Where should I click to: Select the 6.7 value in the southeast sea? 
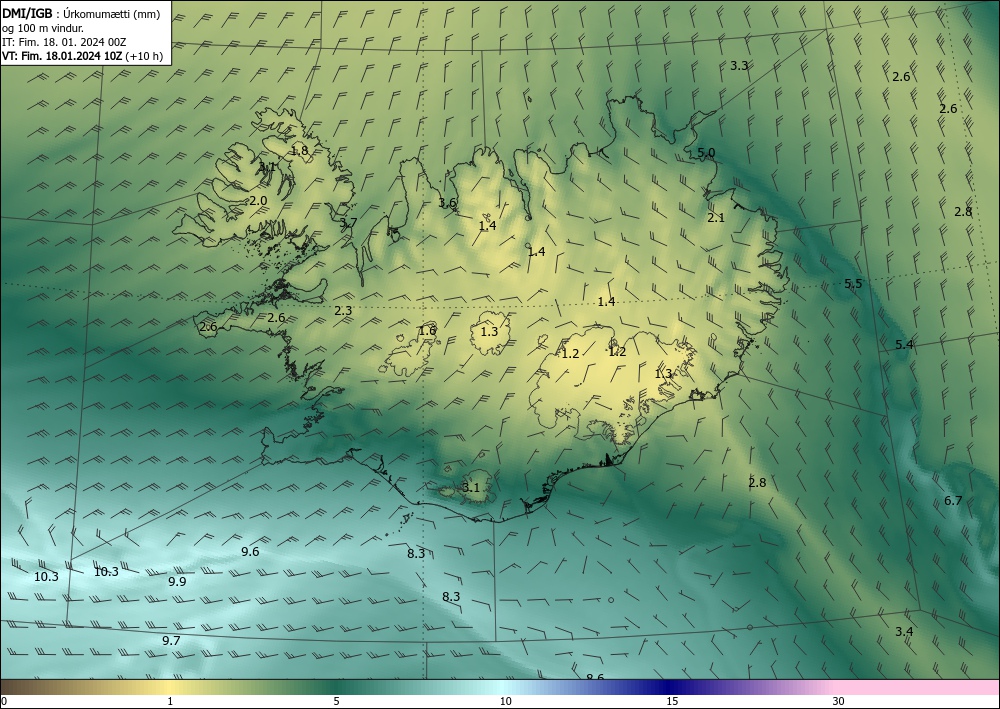click(953, 501)
